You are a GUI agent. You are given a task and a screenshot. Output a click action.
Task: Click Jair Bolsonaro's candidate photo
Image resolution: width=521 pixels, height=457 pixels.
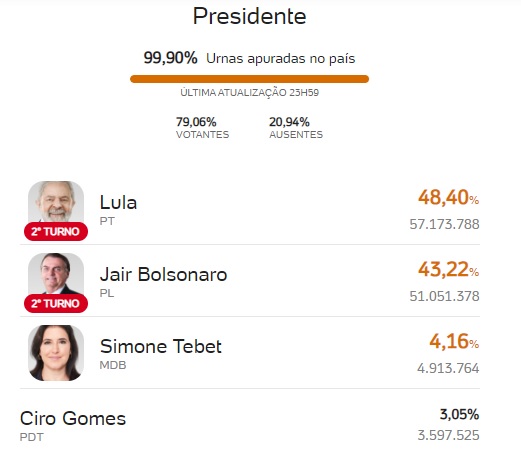click(x=56, y=274)
